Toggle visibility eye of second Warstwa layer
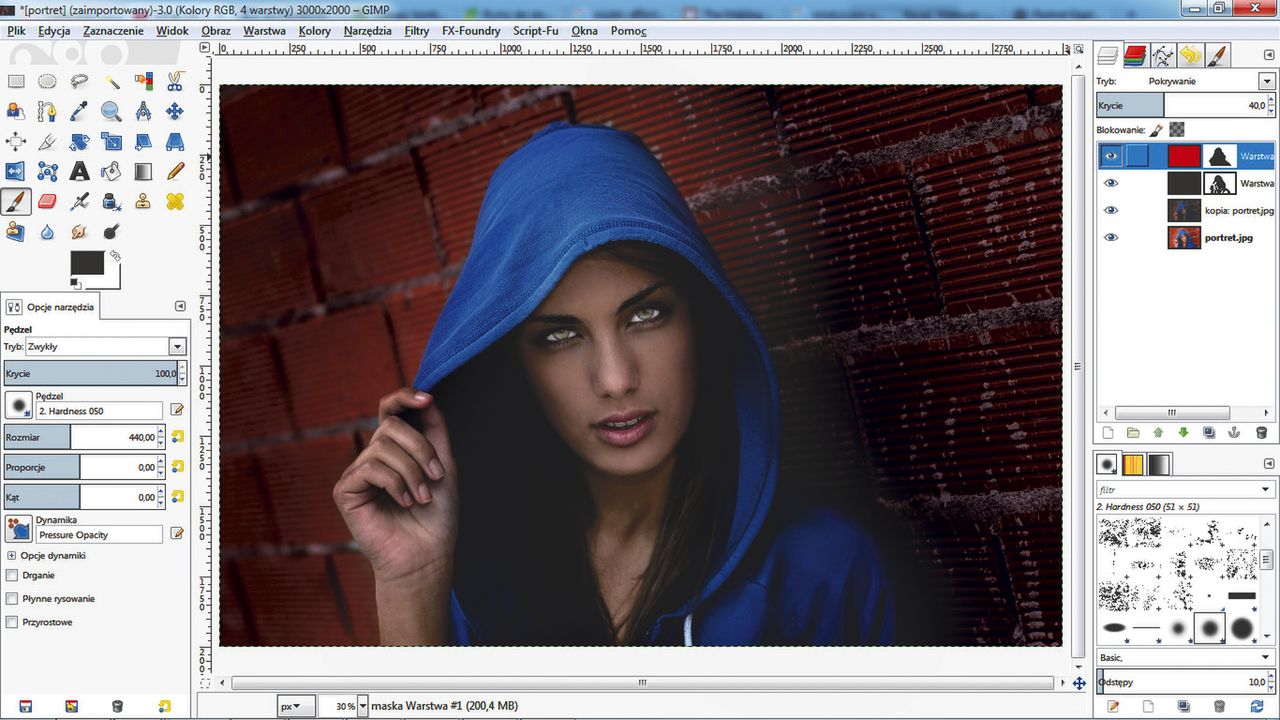This screenshot has height=720, width=1280. click(1110, 183)
